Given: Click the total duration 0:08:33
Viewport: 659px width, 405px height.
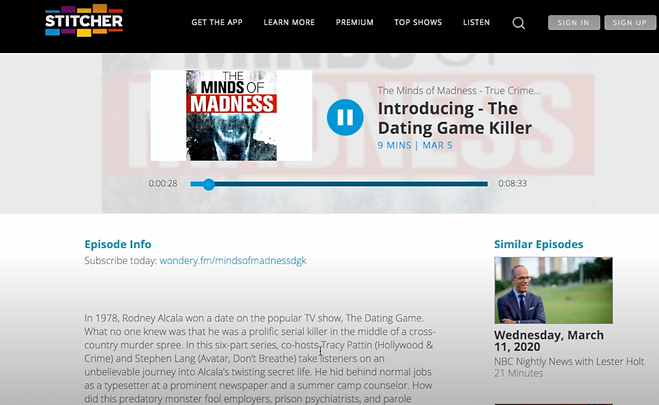Looking at the screenshot, I should 512,184.
